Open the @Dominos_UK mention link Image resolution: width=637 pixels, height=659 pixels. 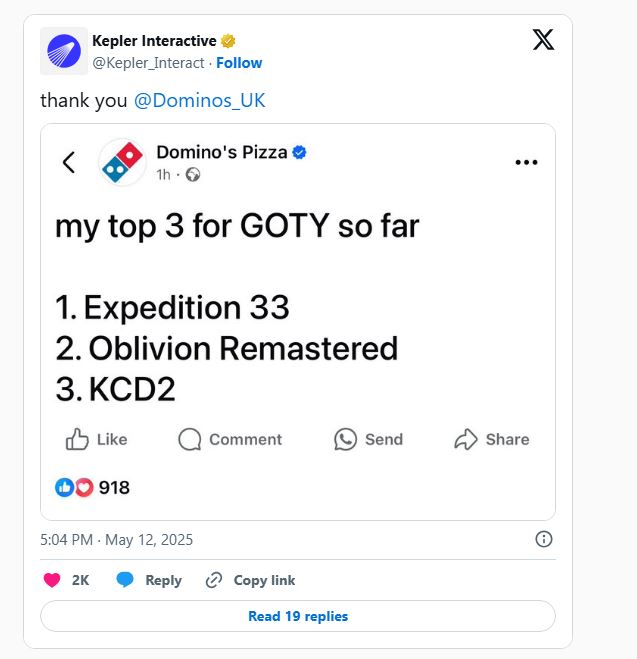[x=199, y=101]
